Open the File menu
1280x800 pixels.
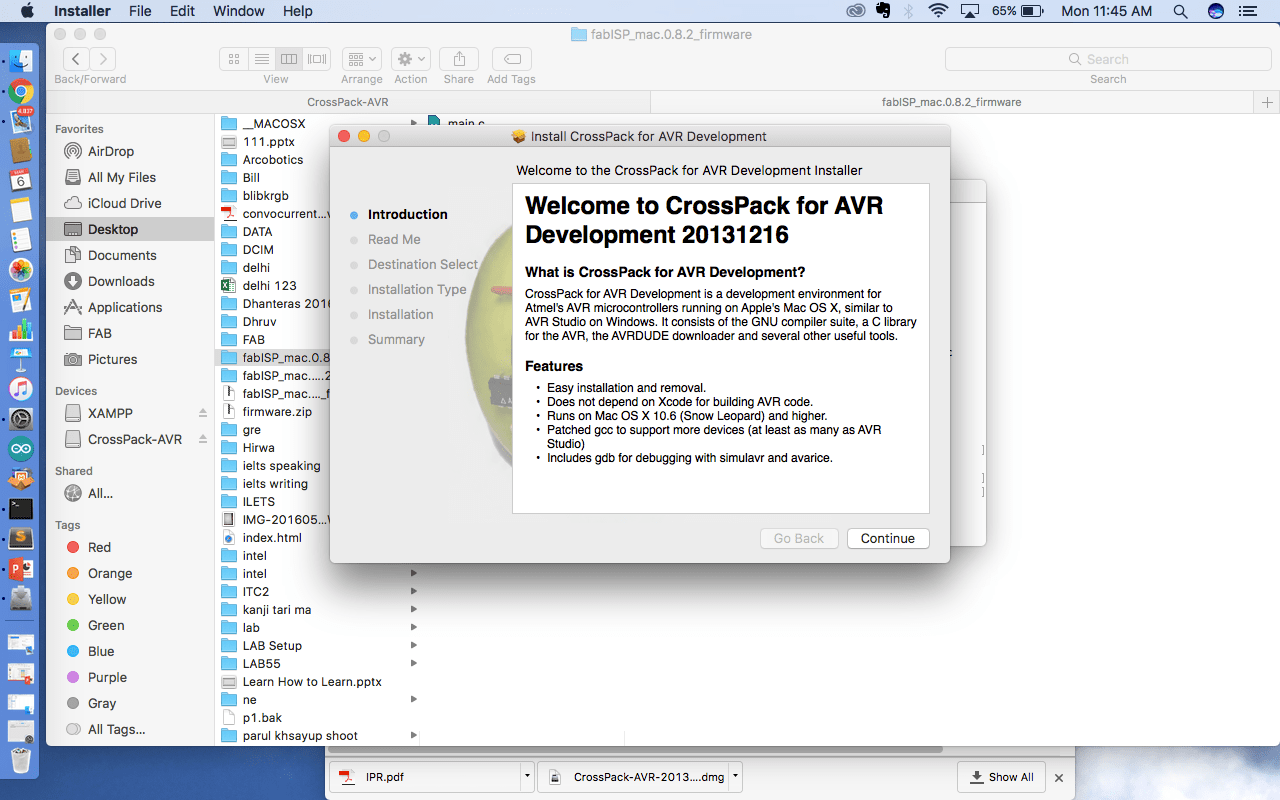pyautogui.click(x=140, y=11)
